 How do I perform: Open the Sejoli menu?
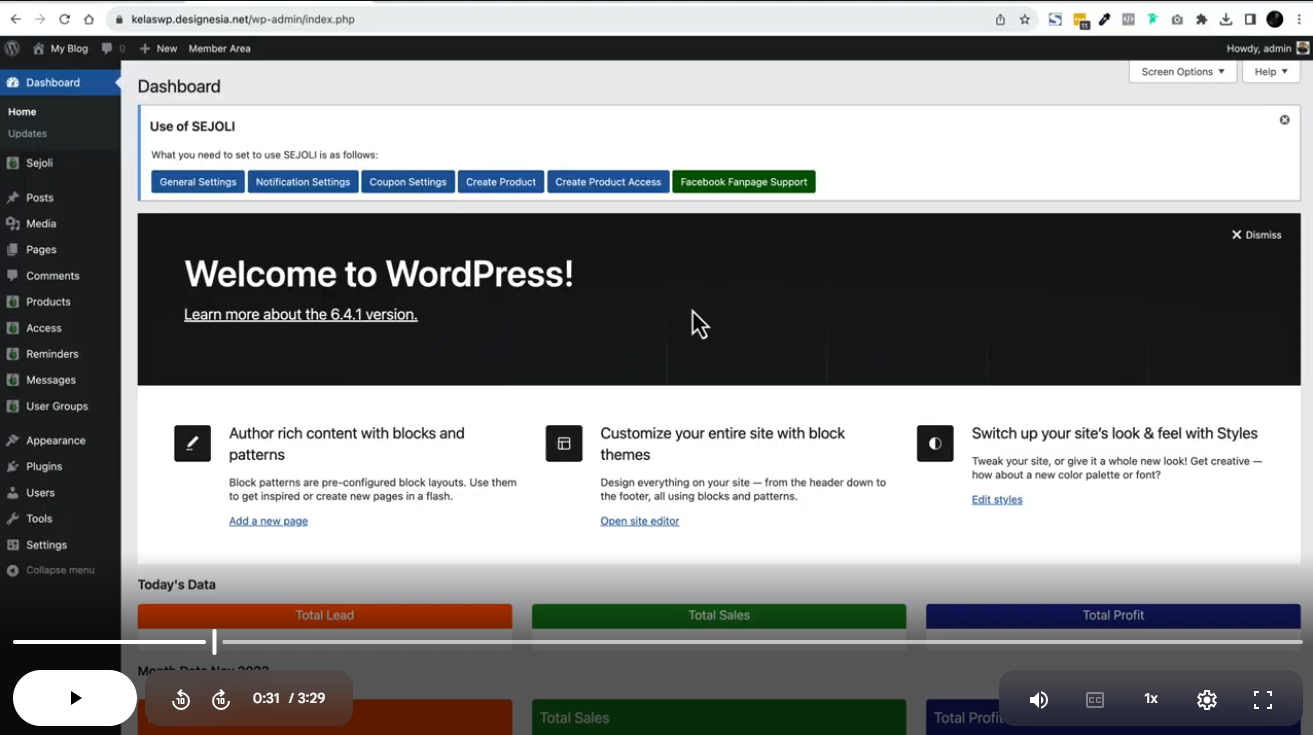(x=60, y=163)
